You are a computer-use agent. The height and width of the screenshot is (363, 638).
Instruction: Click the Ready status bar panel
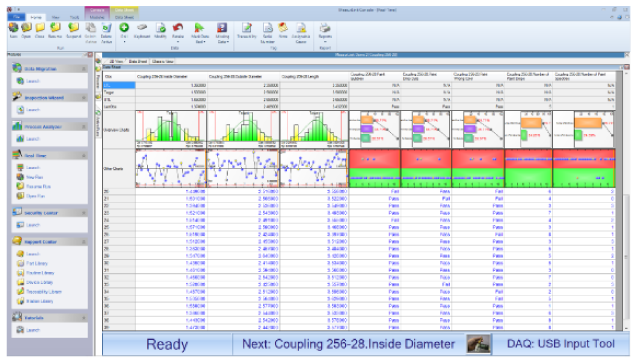click(x=167, y=344)
